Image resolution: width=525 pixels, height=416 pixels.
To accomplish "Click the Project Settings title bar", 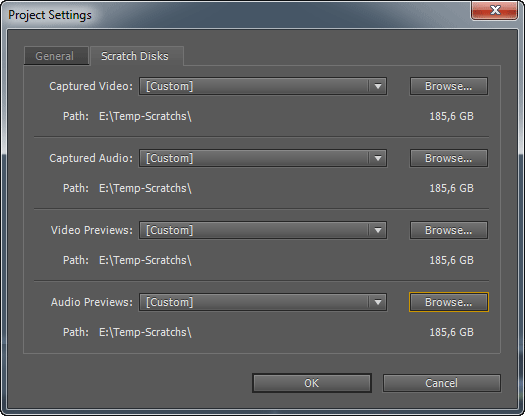I will (234, 15).
